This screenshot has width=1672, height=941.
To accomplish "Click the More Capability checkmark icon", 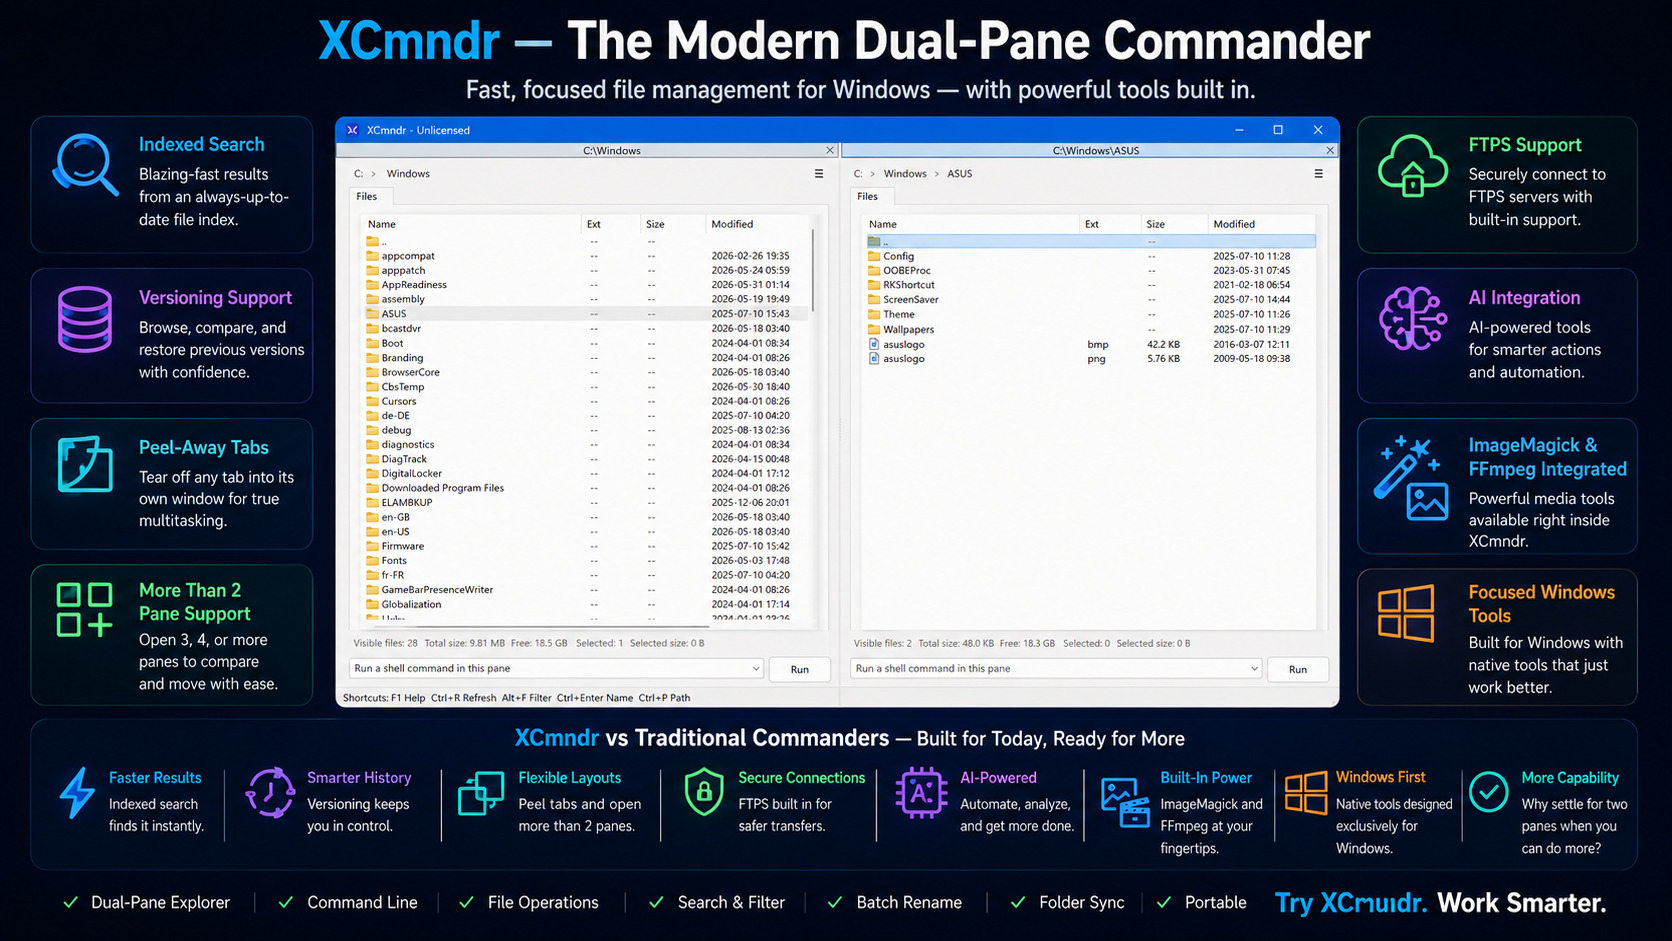I will pyautogui.click(x=1489, y=792).
